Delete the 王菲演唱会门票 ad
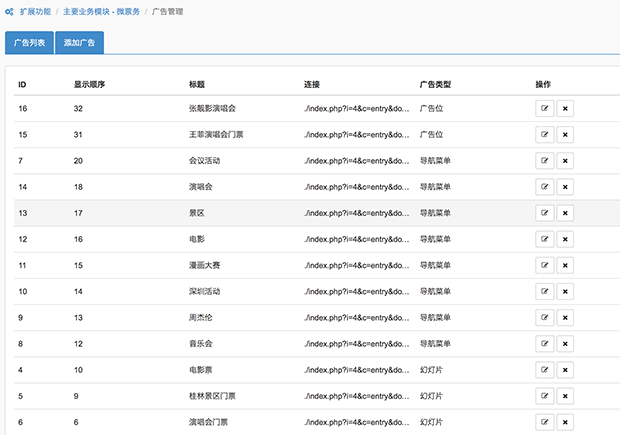 (565, 134)
